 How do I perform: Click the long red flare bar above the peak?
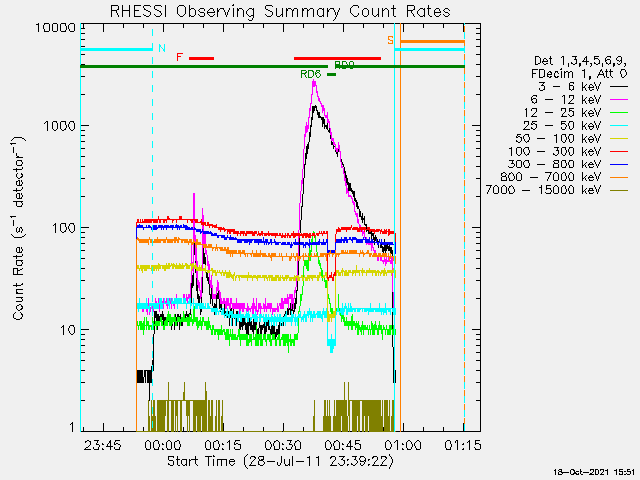[337, 58]
